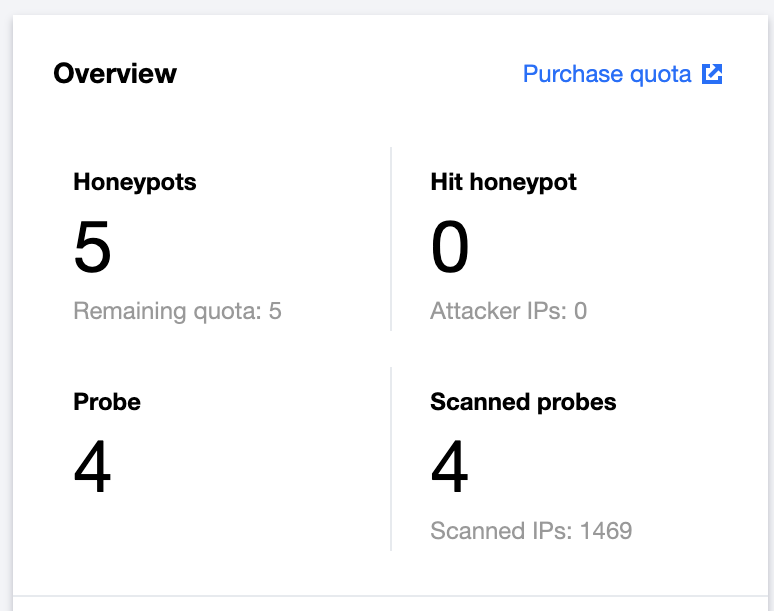Viewport: 774px width, 611px height.
Task: Click the vertical divider between Honeypots and Hit honeypot
Action: [391, 240]
